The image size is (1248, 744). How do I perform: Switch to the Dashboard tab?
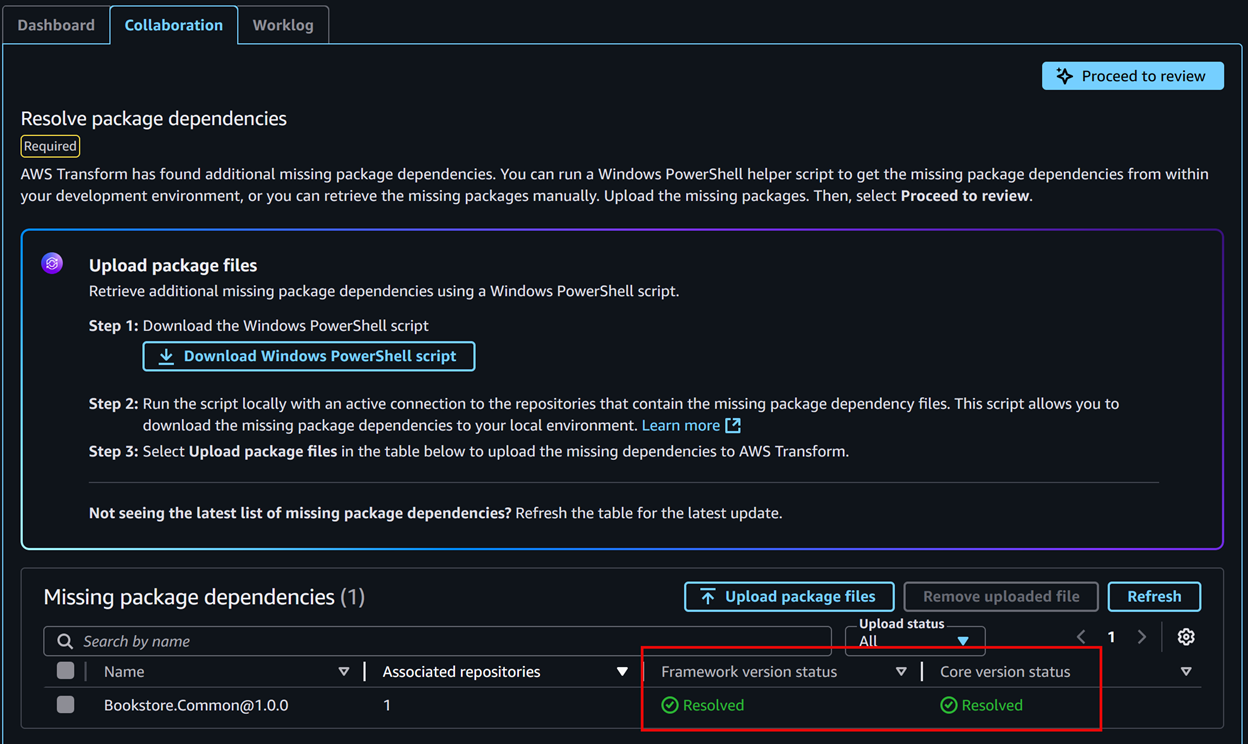(55, 25)
